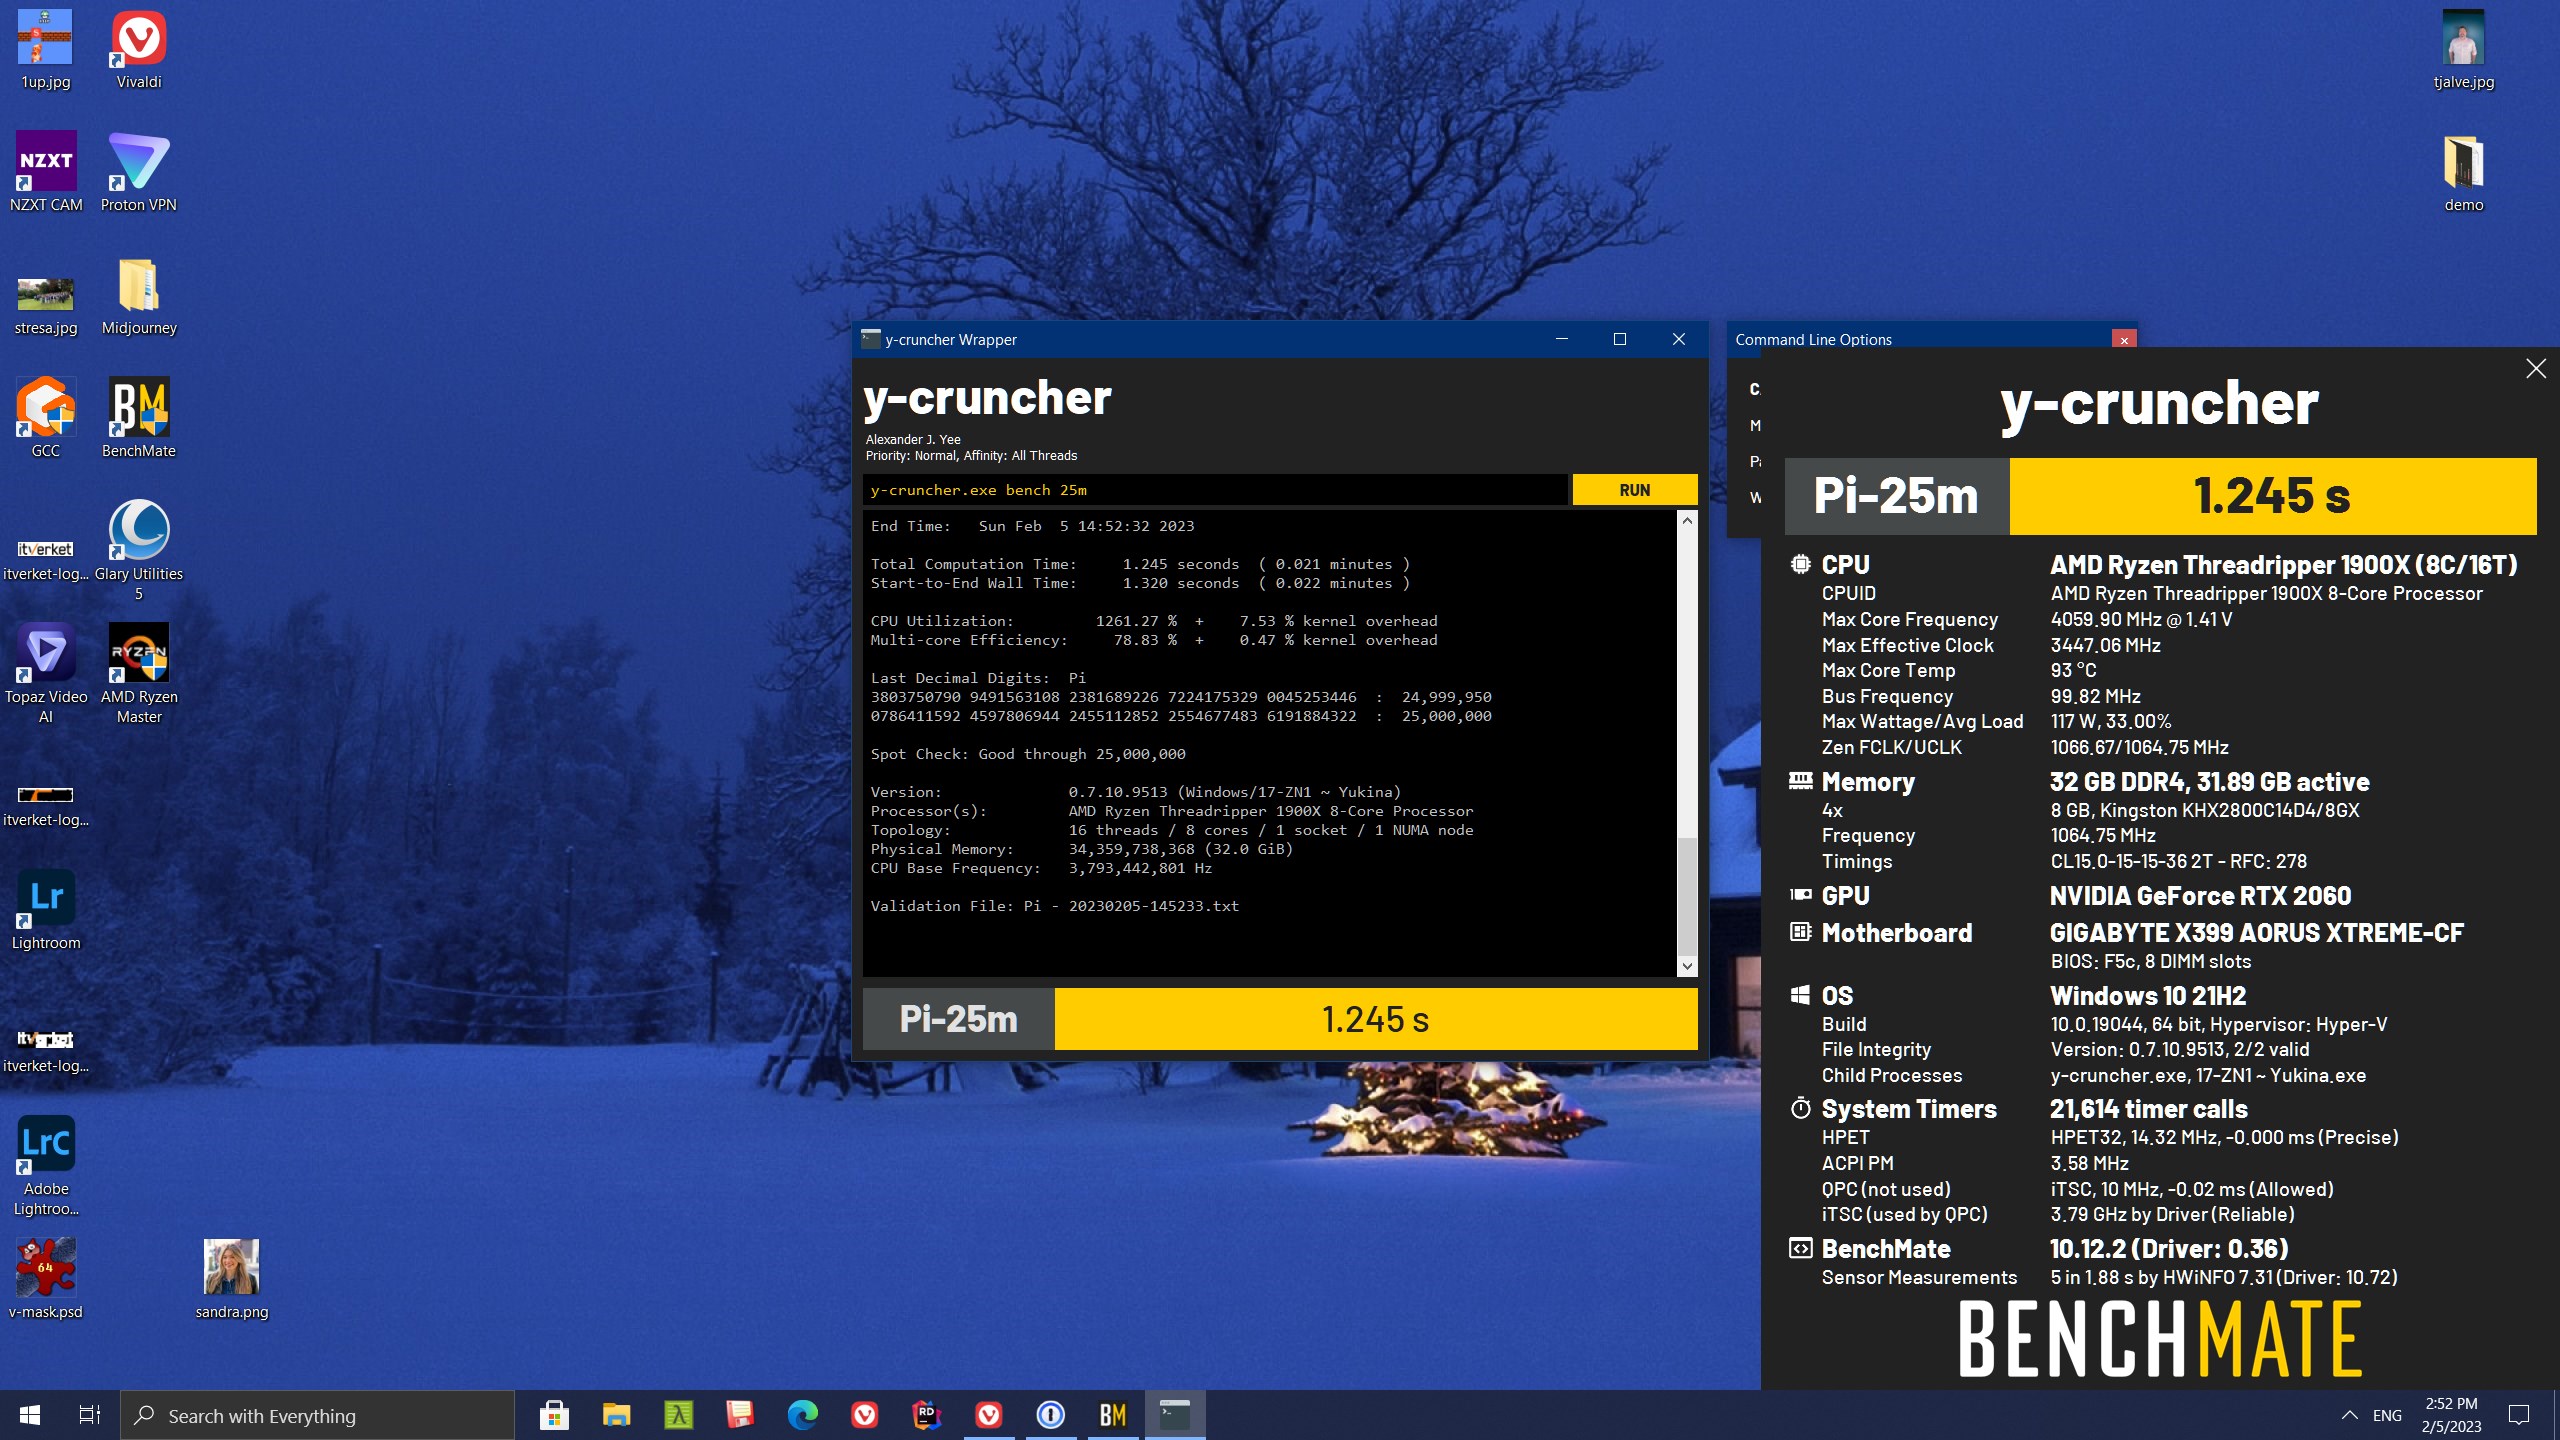The height and width of the screenshot is (1440, 2560).
Task: Open JetBrains Rider from the taskbar
Action: coord(926,1415)
